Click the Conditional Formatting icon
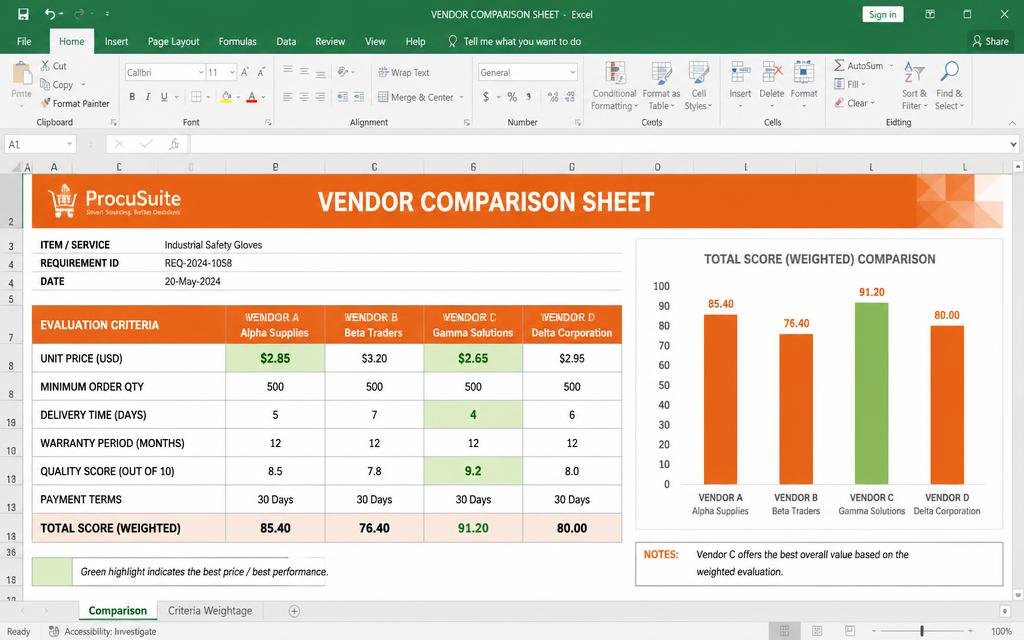Viewport: 1024px width, 640px height. (x=615, y=73)
